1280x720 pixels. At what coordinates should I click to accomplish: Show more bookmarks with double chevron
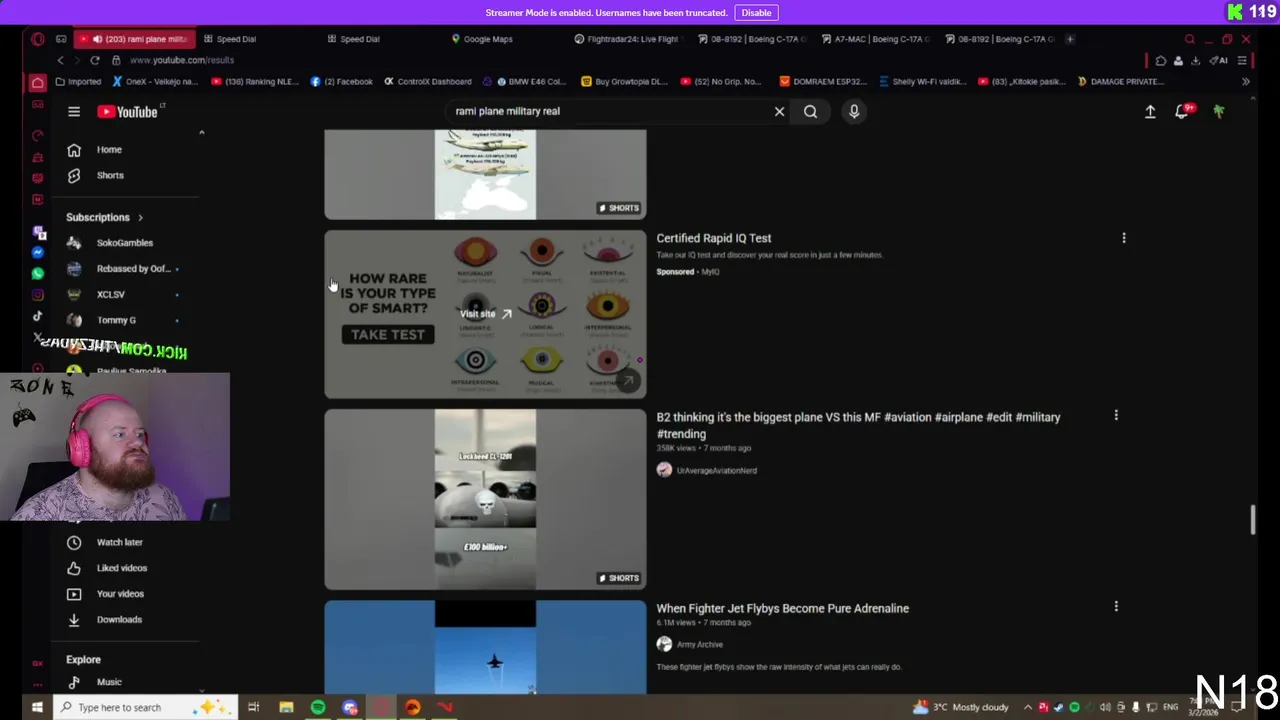(x=1246, y=82)
